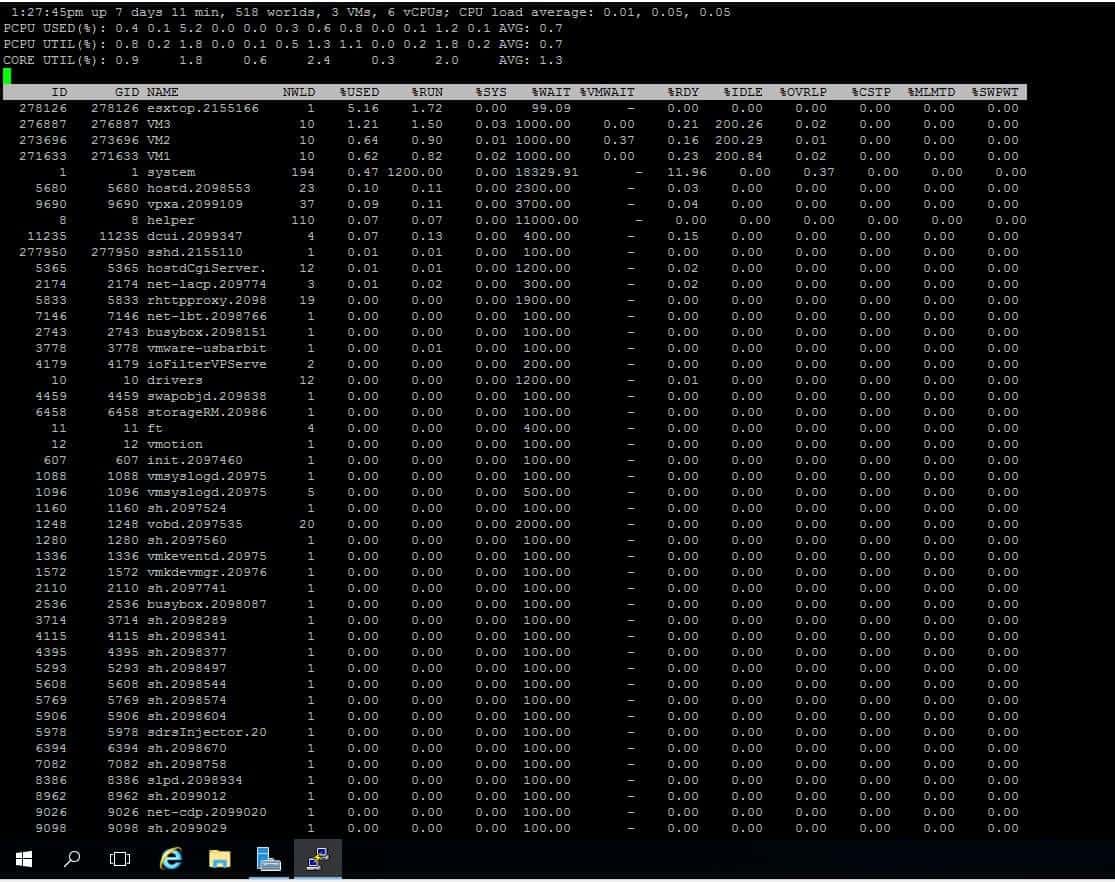Screen dimensions: 1115x882
Task: Select the VM3 row name
Action: click(159, 124)
